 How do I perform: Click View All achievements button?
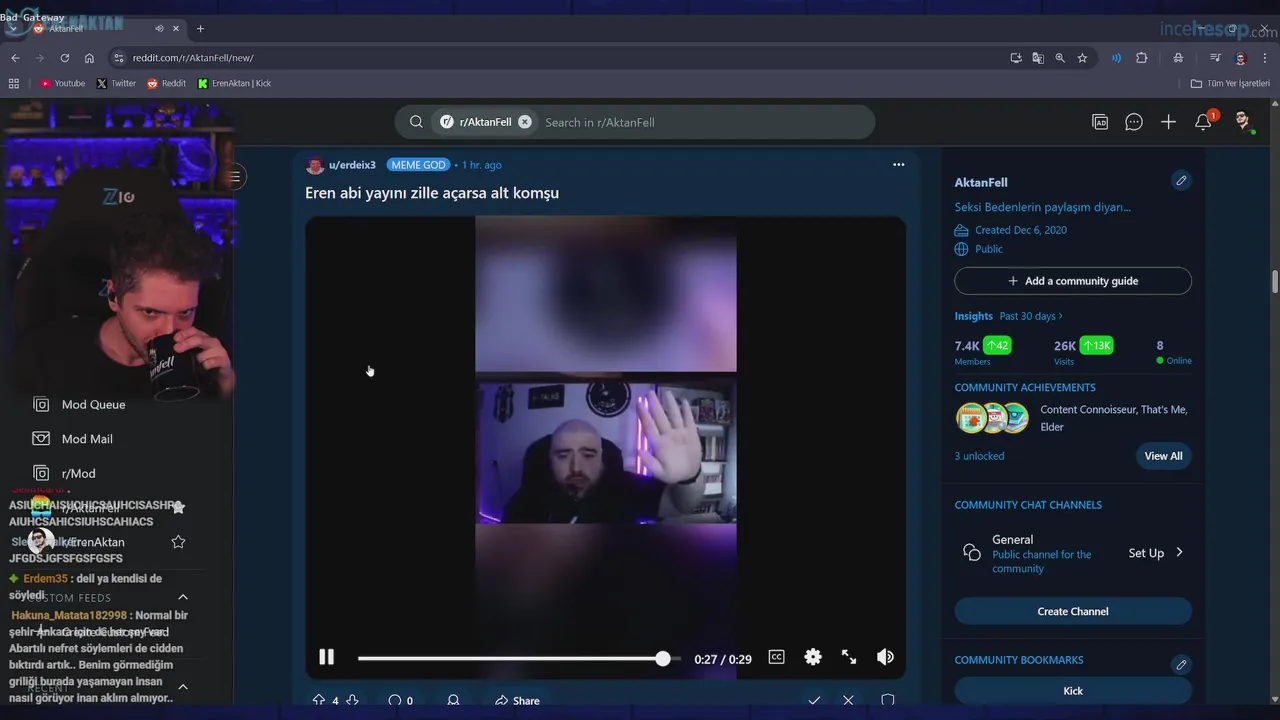pyautogui.click(x=1163, y=456)
